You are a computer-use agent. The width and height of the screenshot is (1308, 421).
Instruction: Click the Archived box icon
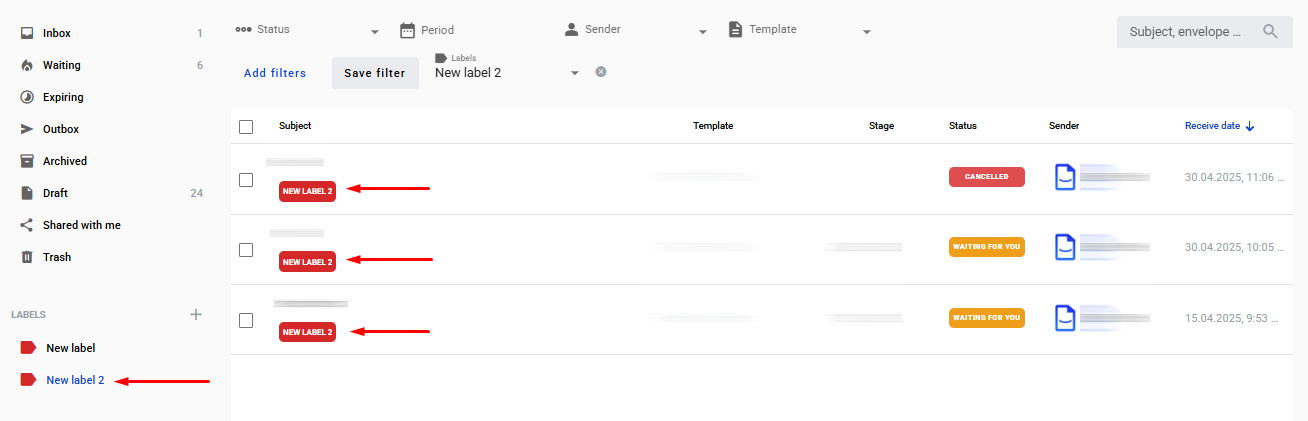27,161
